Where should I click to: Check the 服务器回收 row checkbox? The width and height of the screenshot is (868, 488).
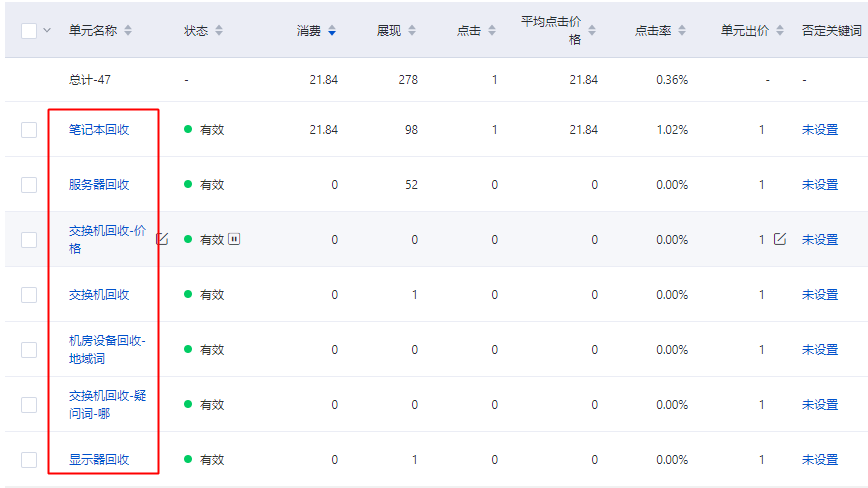(29, 185)
